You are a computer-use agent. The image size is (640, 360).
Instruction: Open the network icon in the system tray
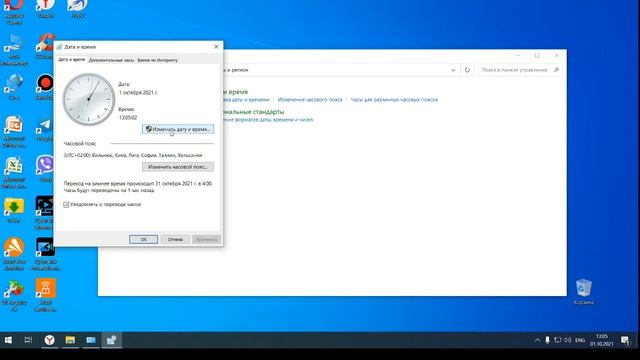click(558, 340)
